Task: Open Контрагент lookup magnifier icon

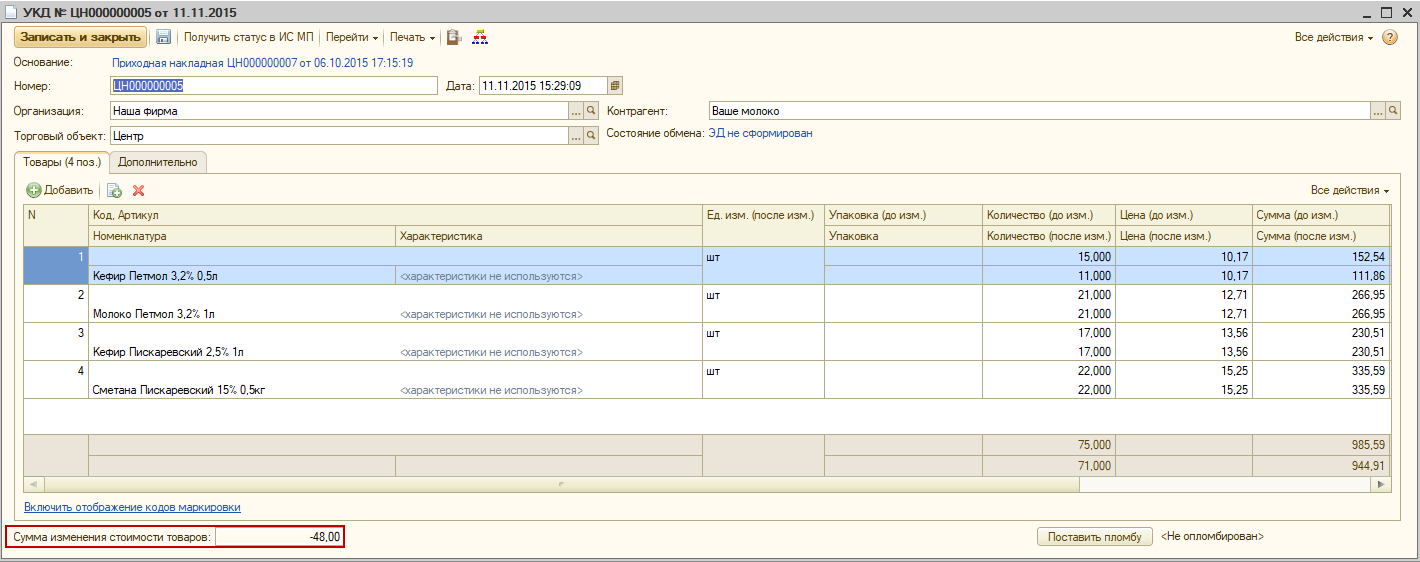Action: [x=1393, y=111]
